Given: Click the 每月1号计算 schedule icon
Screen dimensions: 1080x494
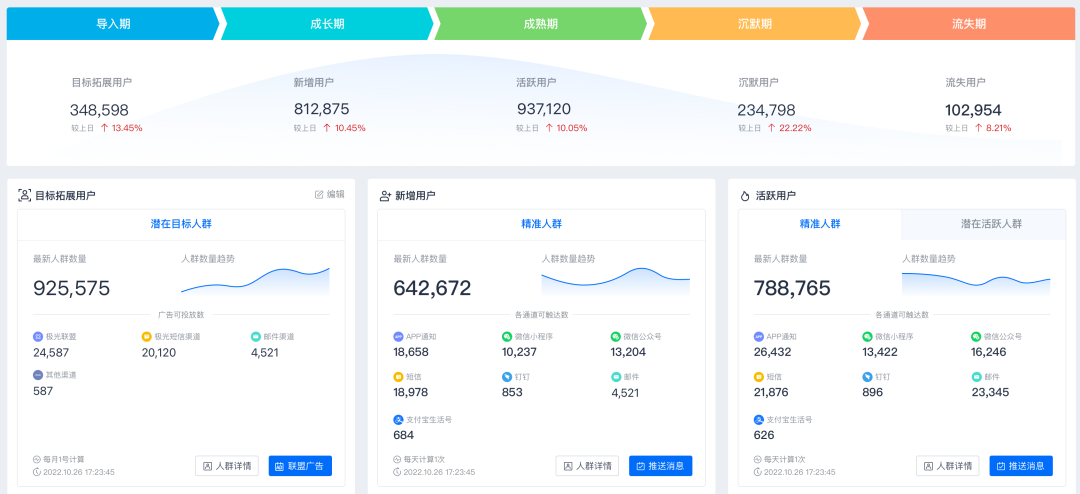Looking at the screenshot, I should pos(37,459).
